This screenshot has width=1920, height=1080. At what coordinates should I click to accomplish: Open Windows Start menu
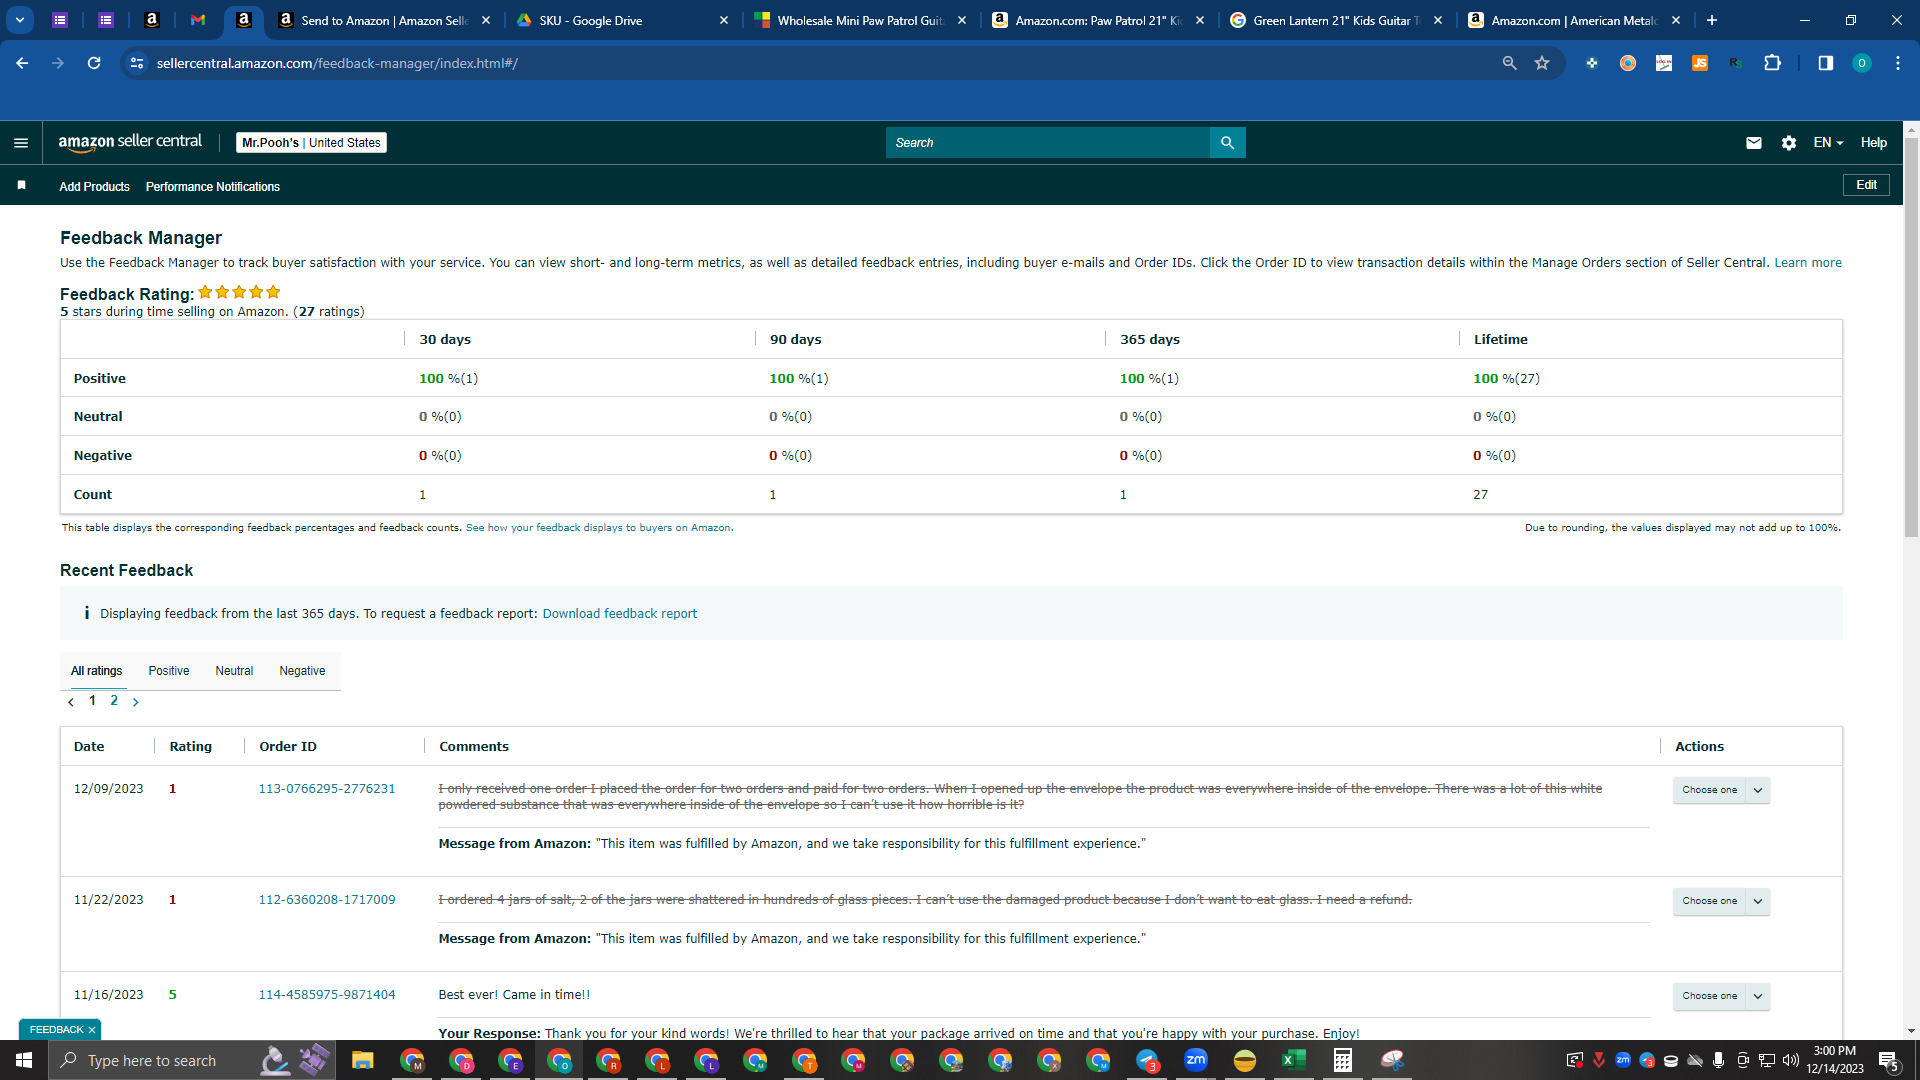tap(24, 1060)
